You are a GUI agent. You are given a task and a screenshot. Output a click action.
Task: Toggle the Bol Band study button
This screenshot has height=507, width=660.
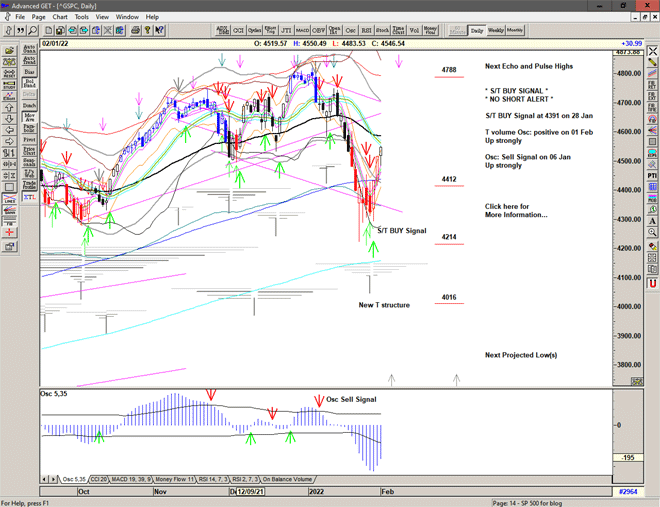(29, 84)
